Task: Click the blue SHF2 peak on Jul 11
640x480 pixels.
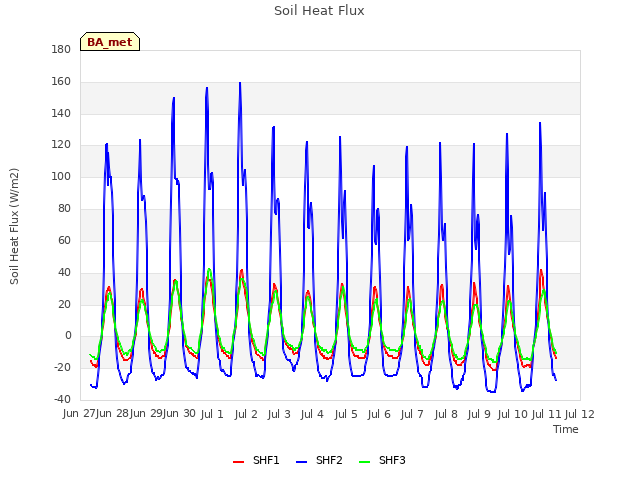Action: [540, 123]
